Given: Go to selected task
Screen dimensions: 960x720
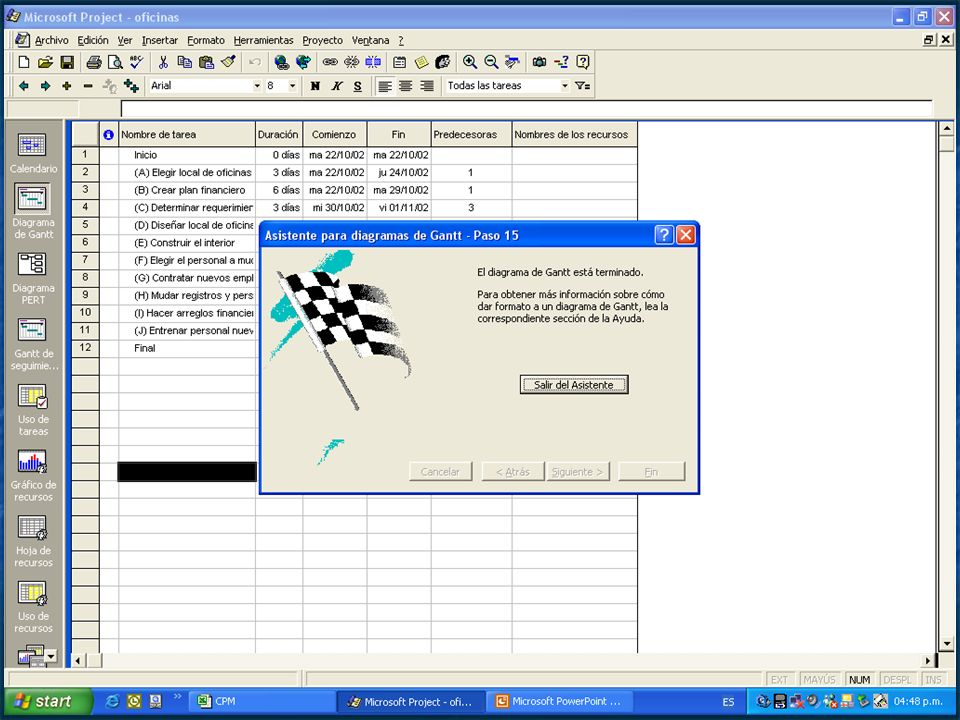Looking at the screenshot, I should [512, 62].
